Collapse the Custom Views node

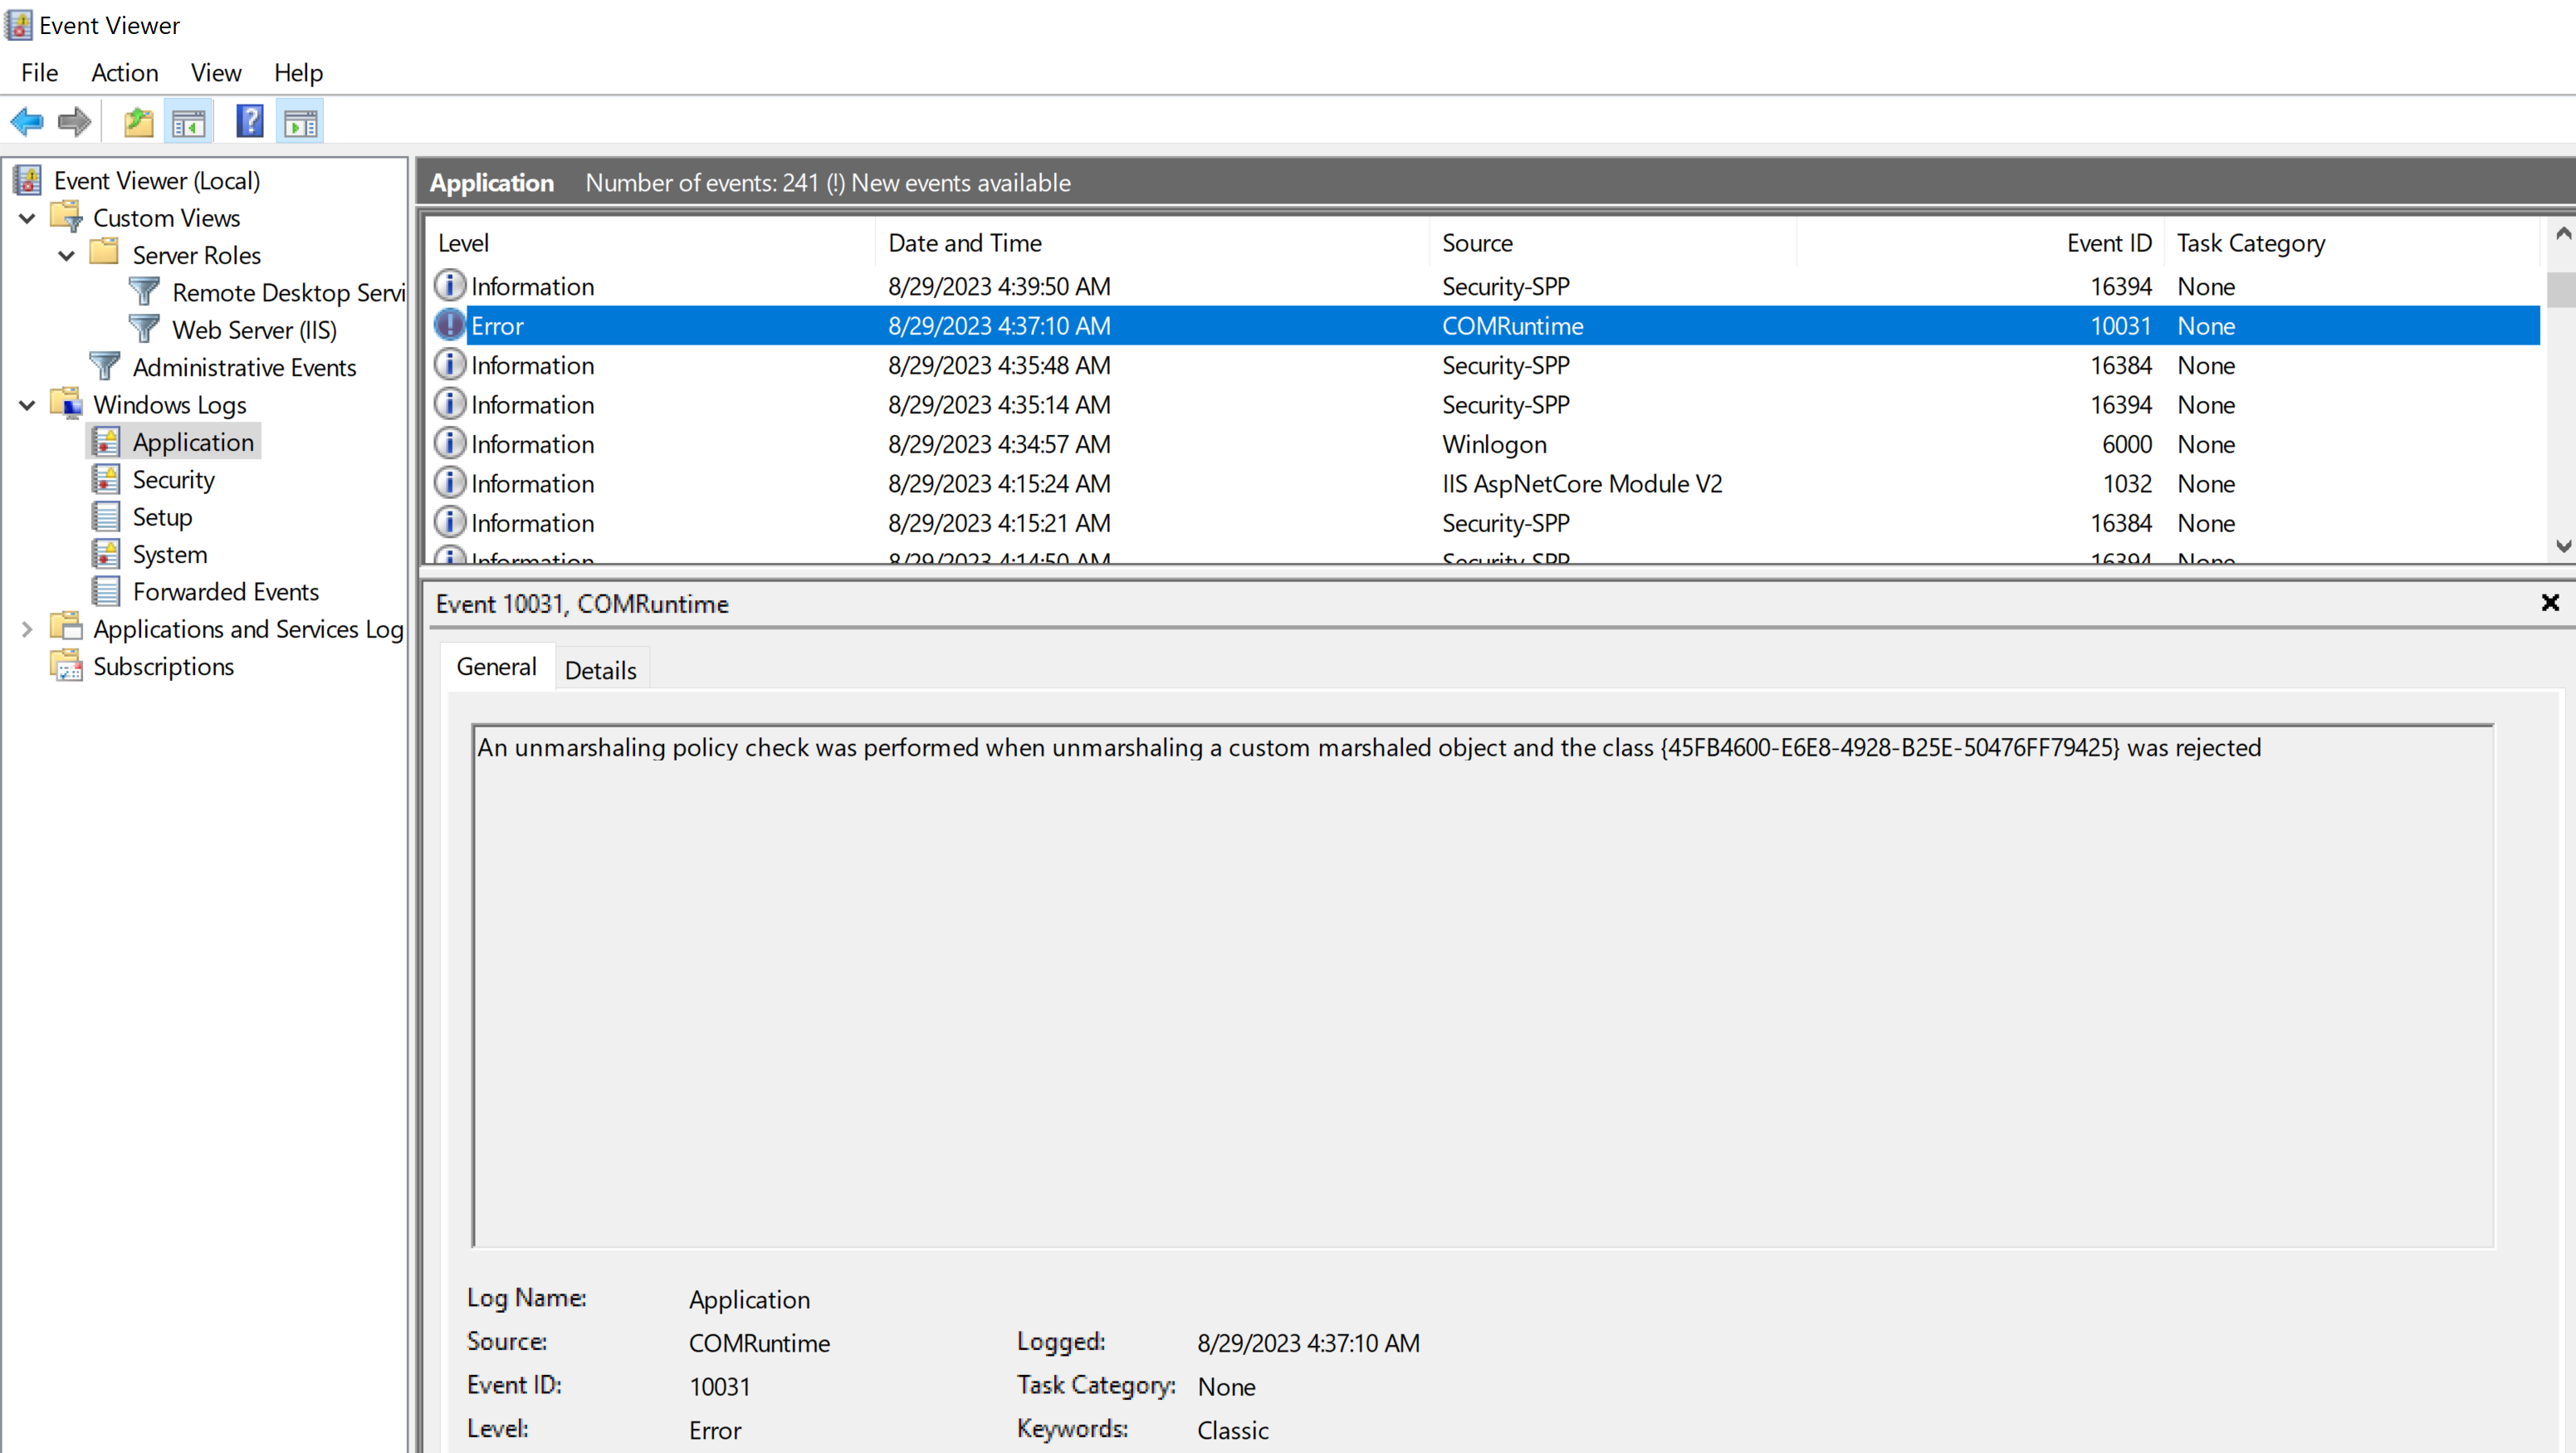click(x=26, y=217)
